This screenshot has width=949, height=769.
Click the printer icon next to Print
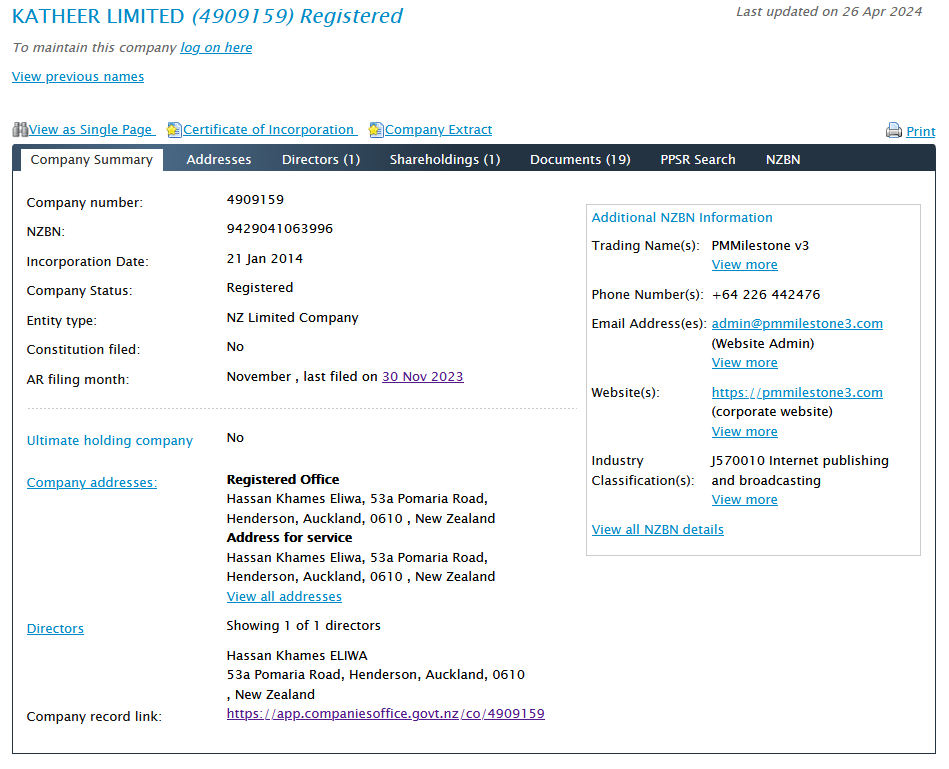click(893, 131)
